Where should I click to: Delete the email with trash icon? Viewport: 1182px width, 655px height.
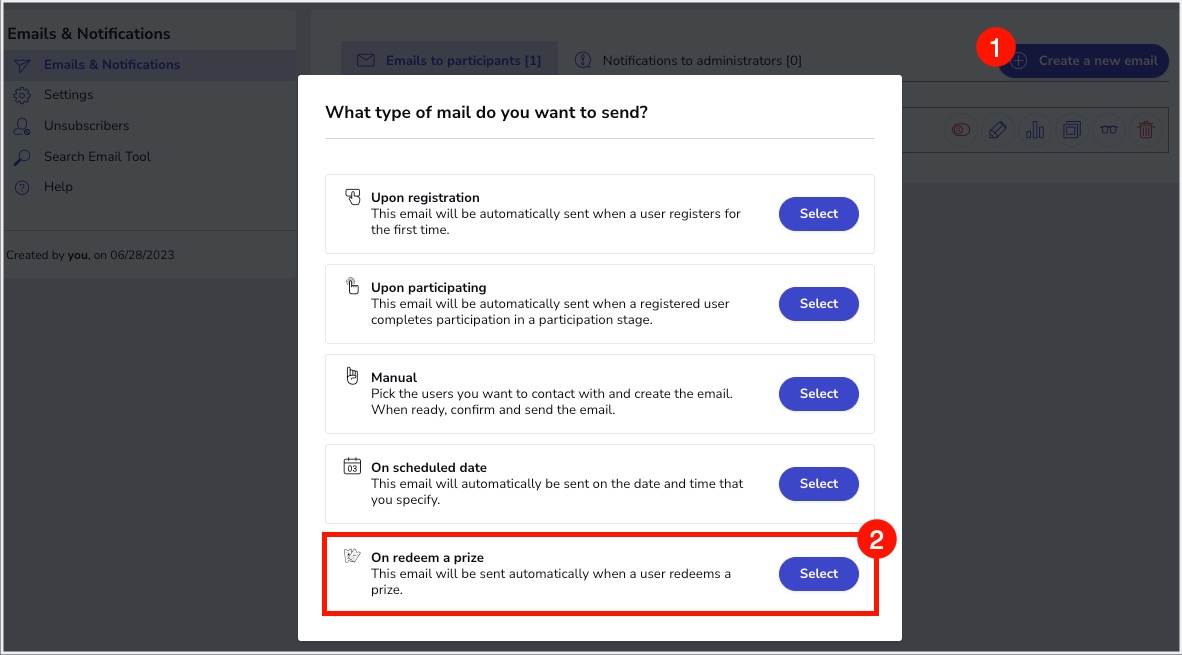pos(1146,130)
